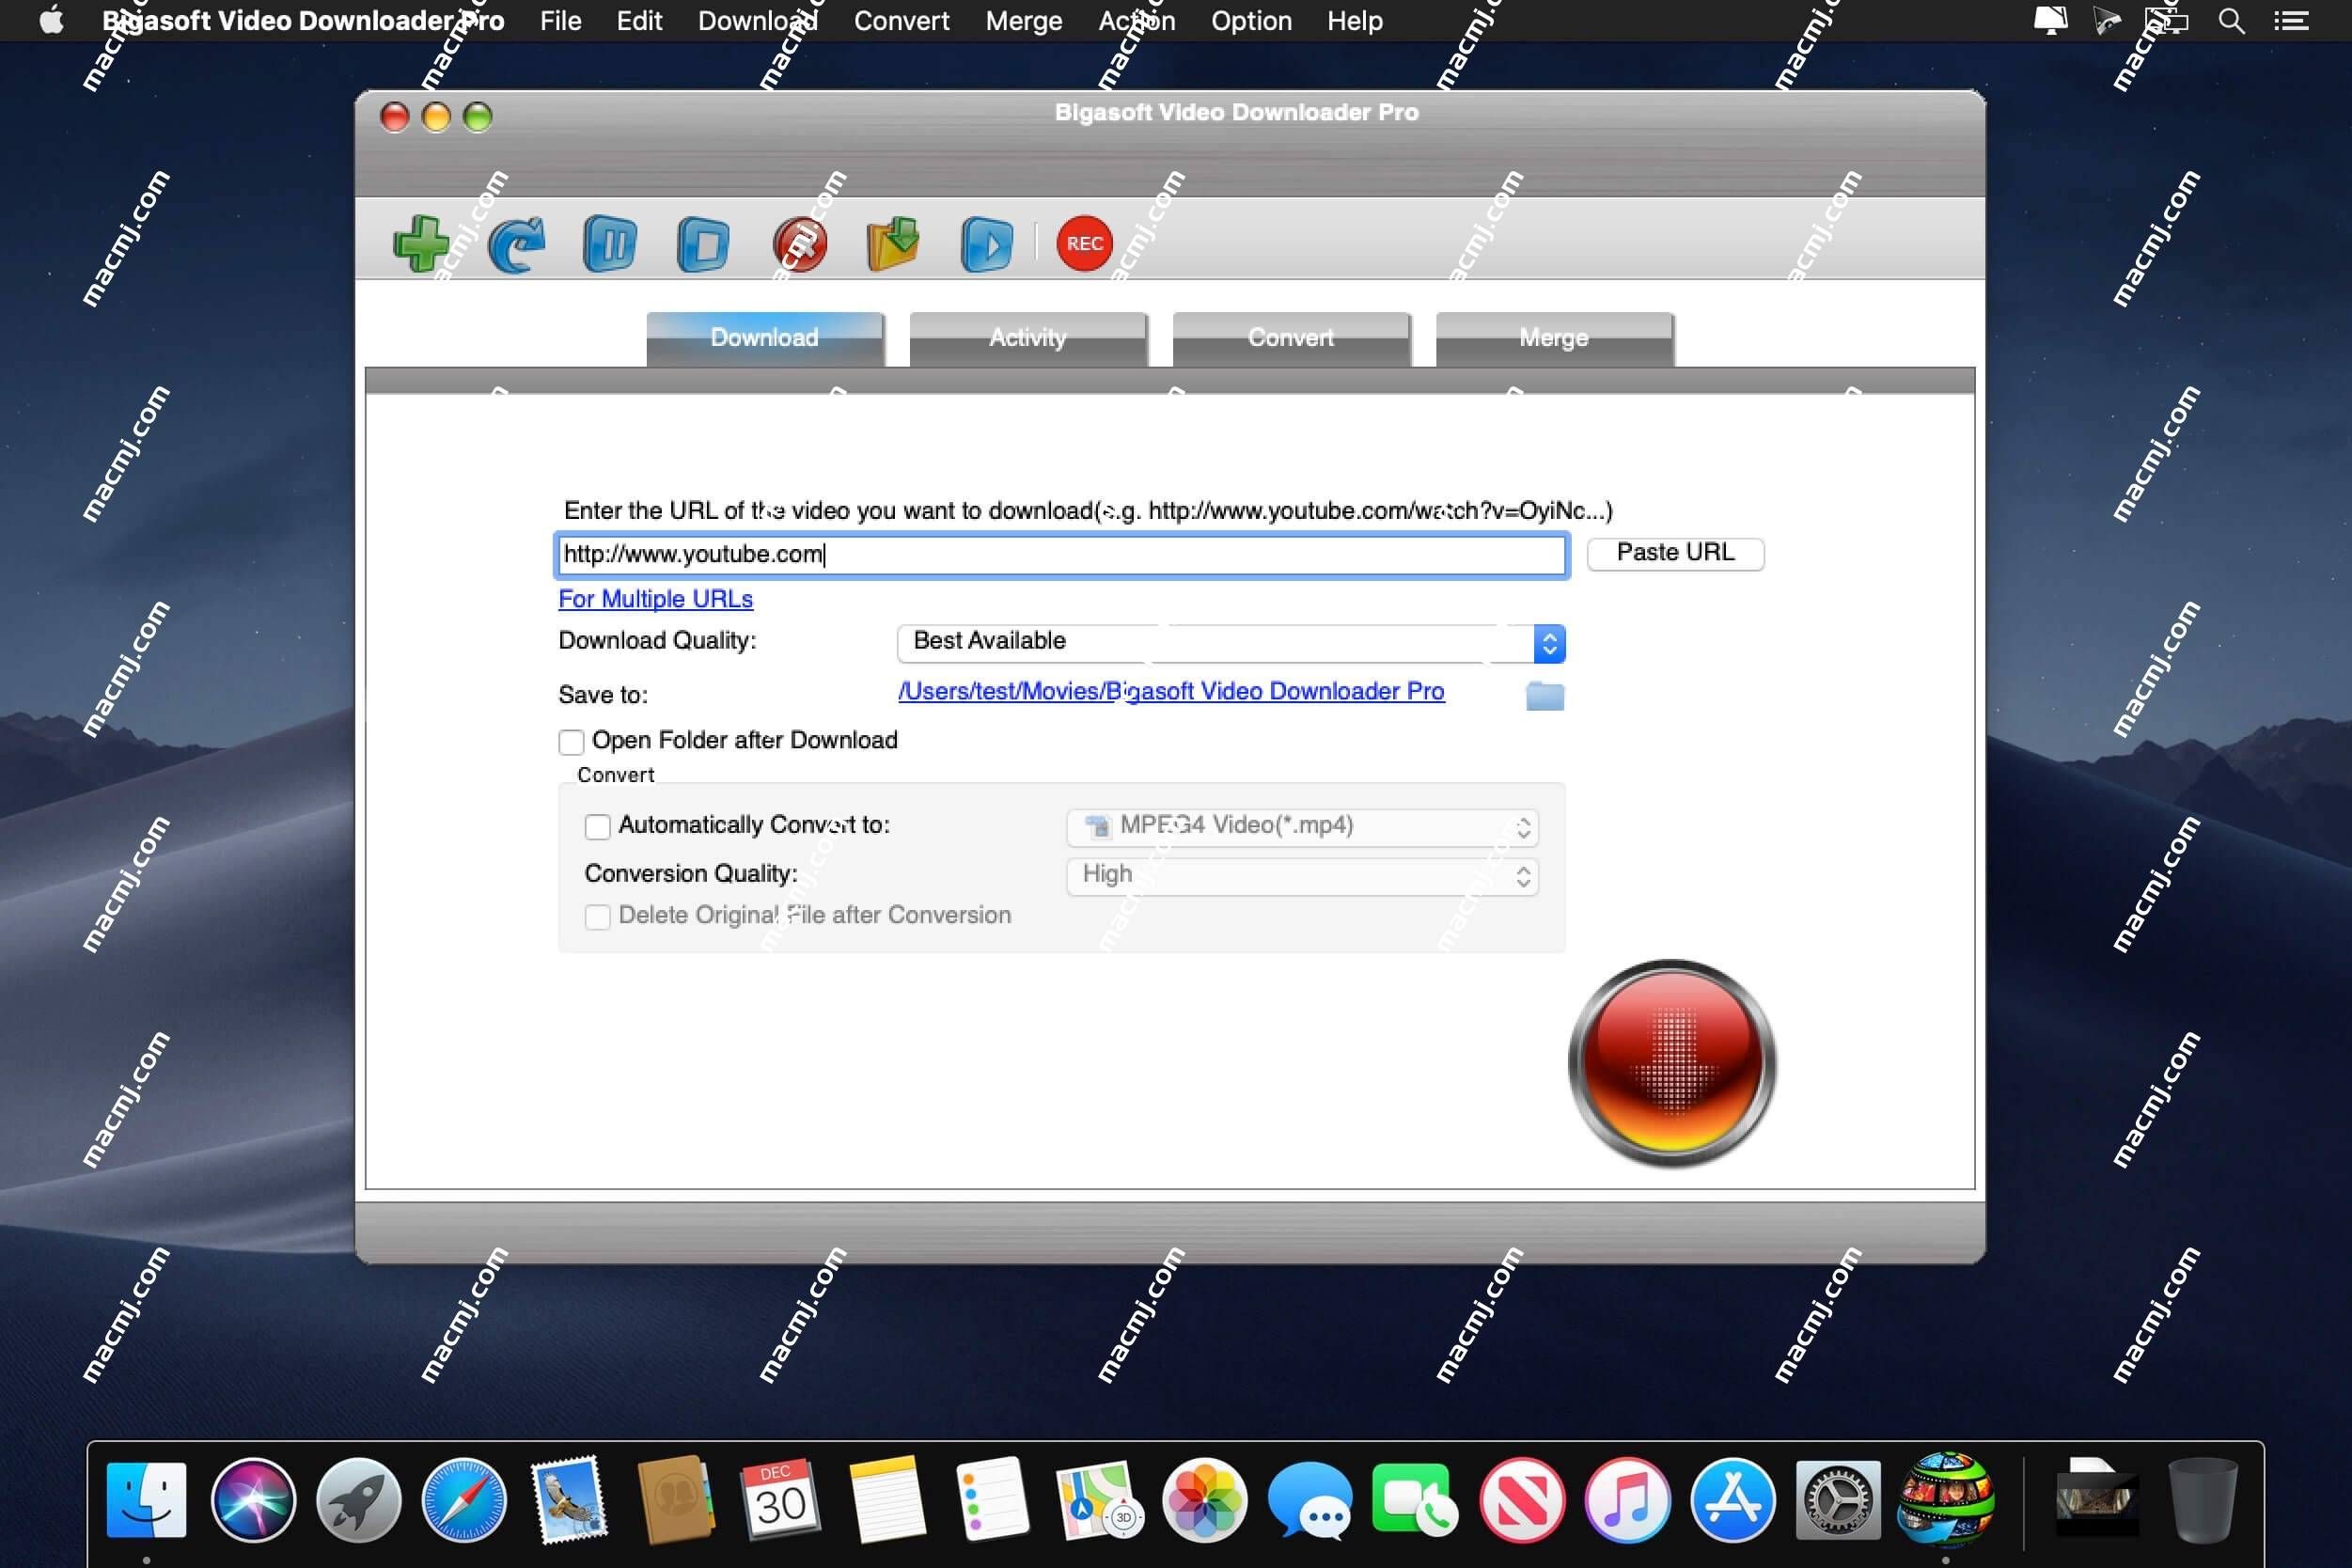Image resolution: width=2352 pixels, height=1568 pixels.
Task: Toggle Delete Original File after Conversion
Action: pos(597,916)
